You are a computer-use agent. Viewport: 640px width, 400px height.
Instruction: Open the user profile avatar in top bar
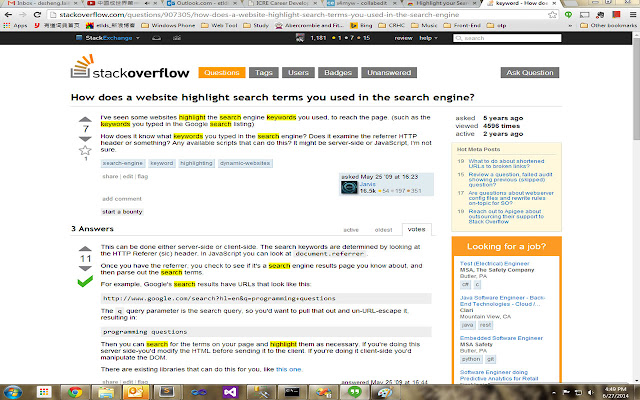coord(300,38)
